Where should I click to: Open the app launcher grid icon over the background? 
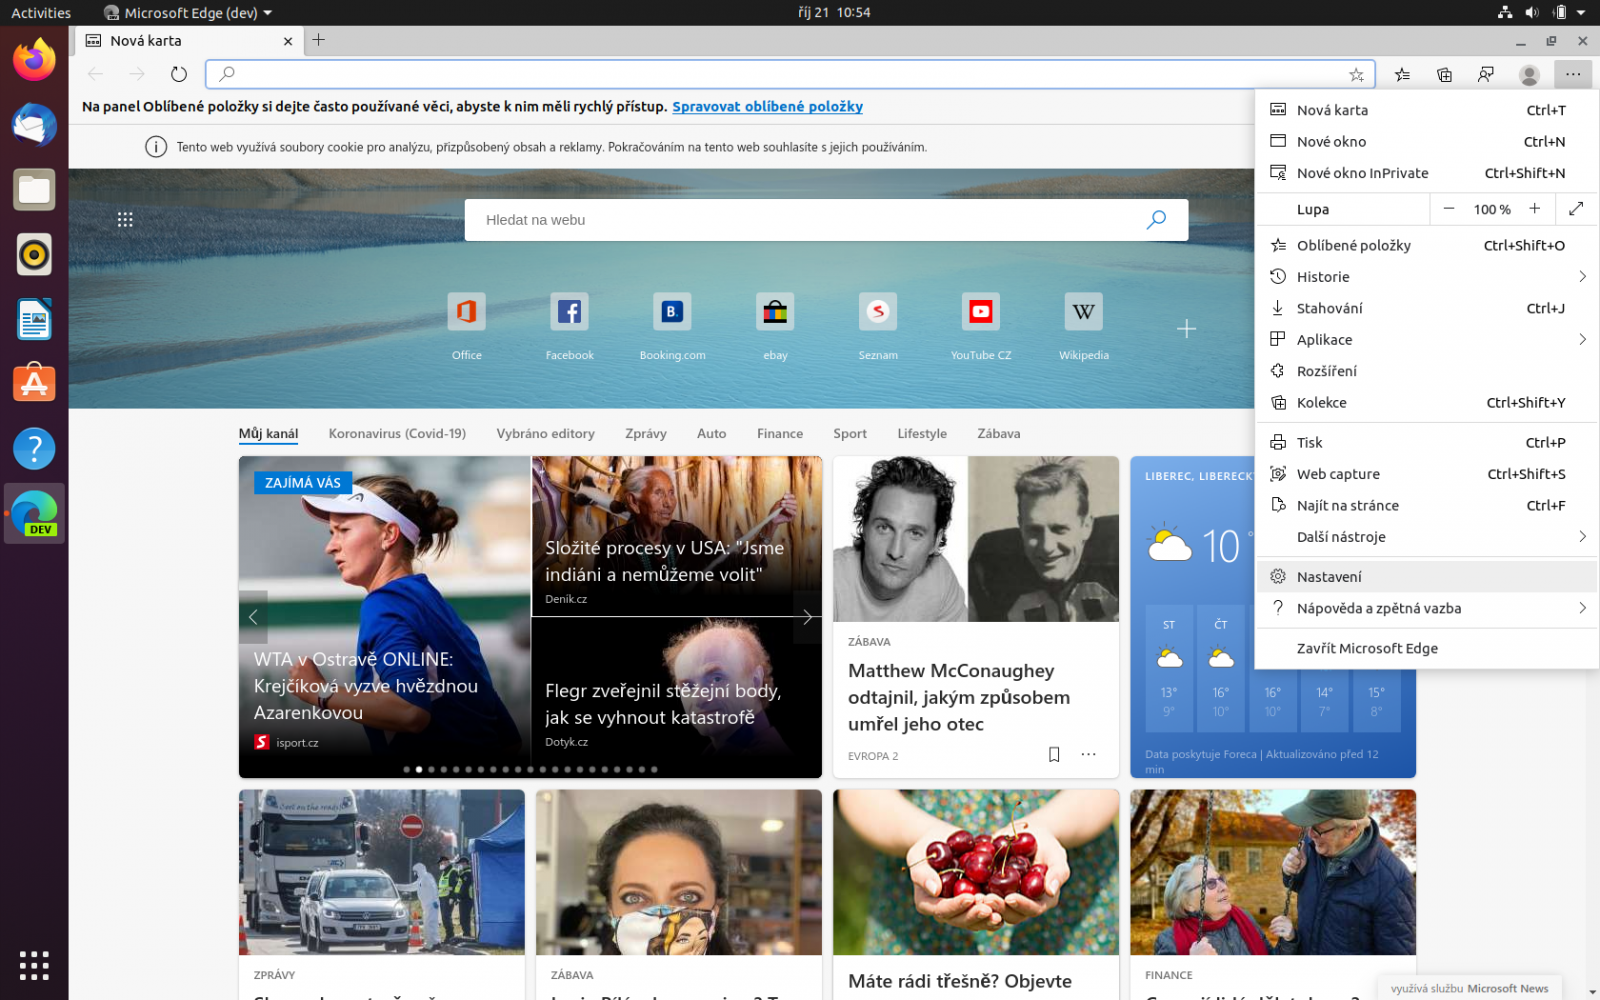(x=125, y=219)
